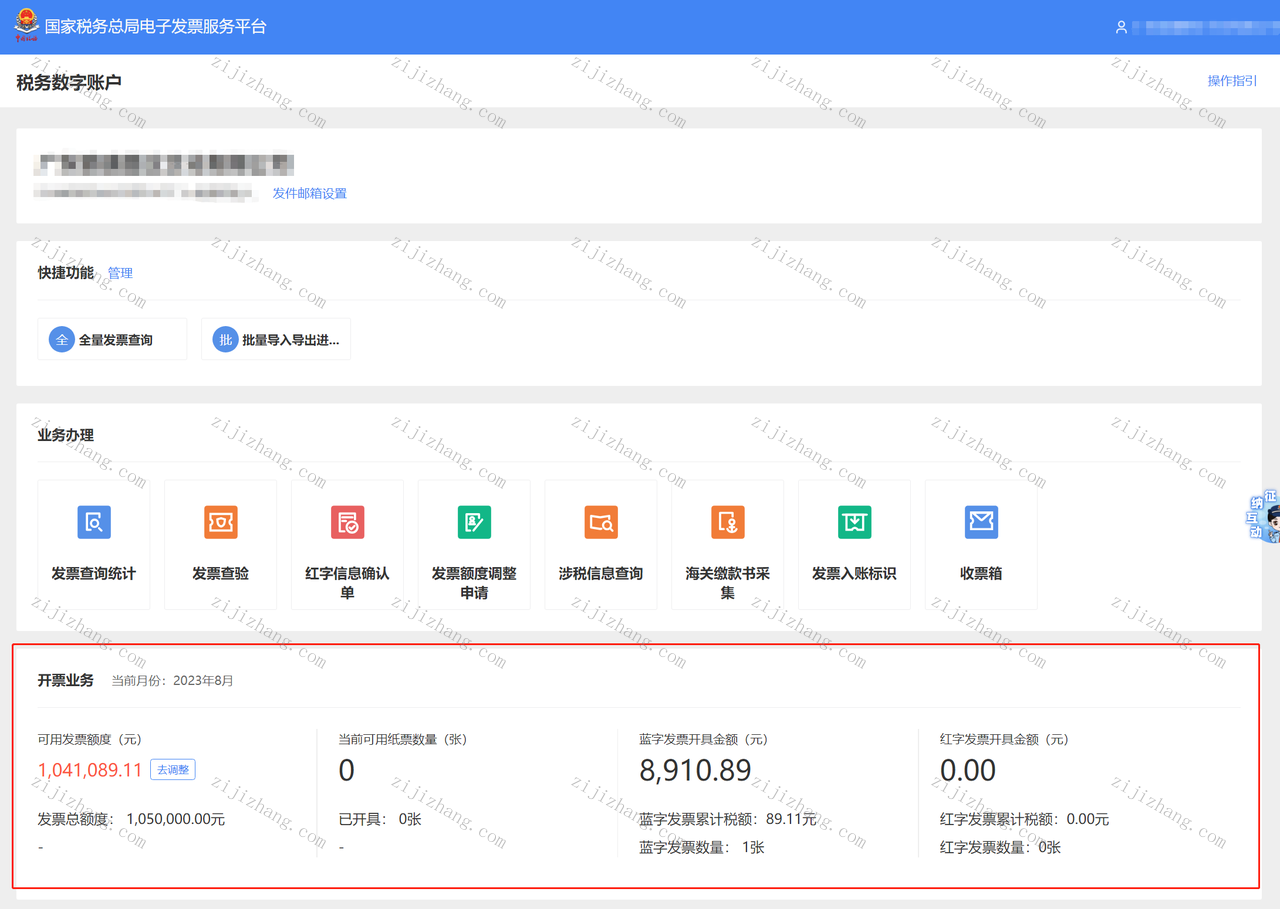Click 发票总额度 1,050,000.00元 text

click(x=131, y=819)
